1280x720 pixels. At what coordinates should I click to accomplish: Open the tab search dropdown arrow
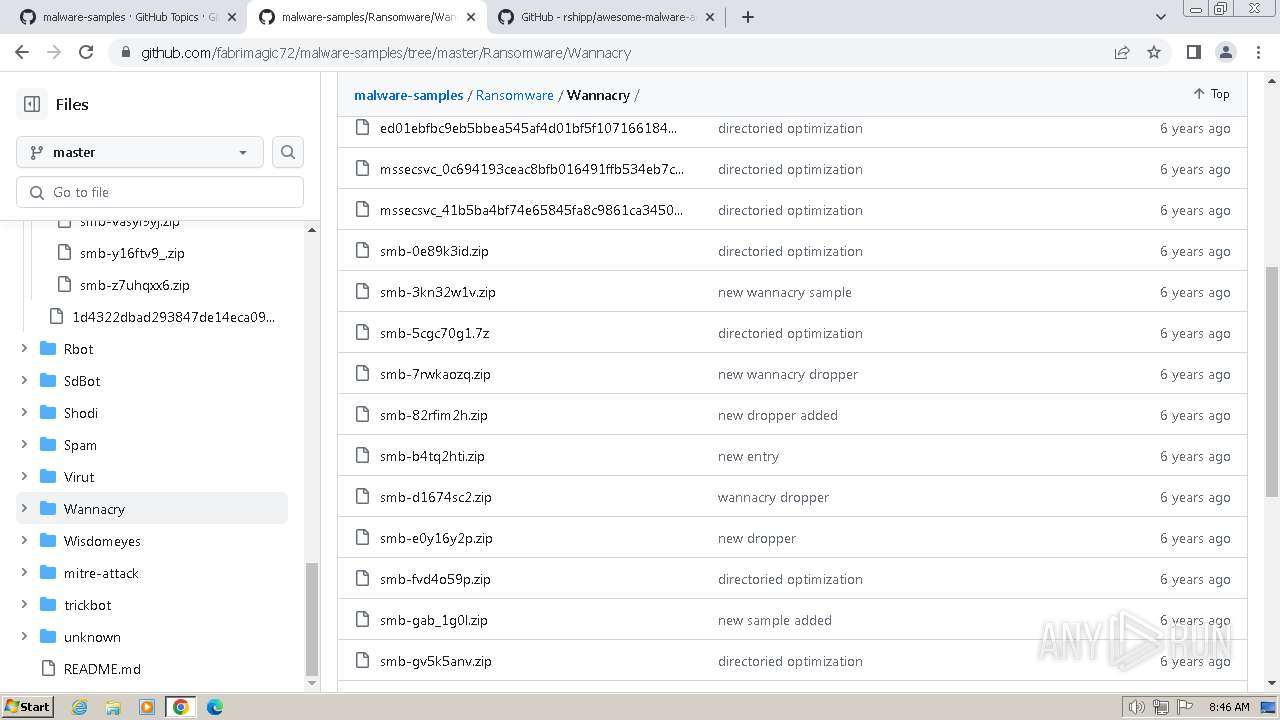(x=1161, y=17)
